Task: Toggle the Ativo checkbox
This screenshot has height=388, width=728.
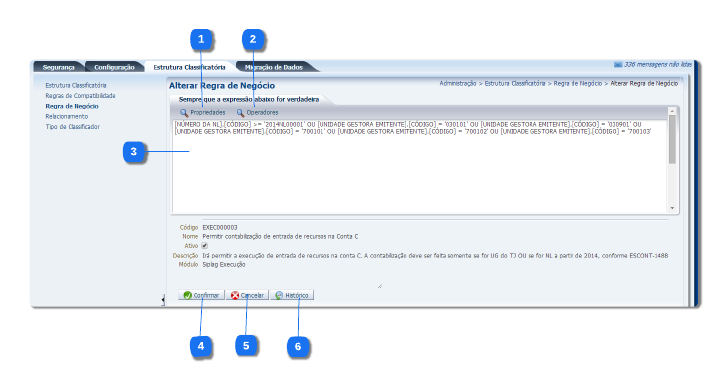Action: [x=205, y=246]
